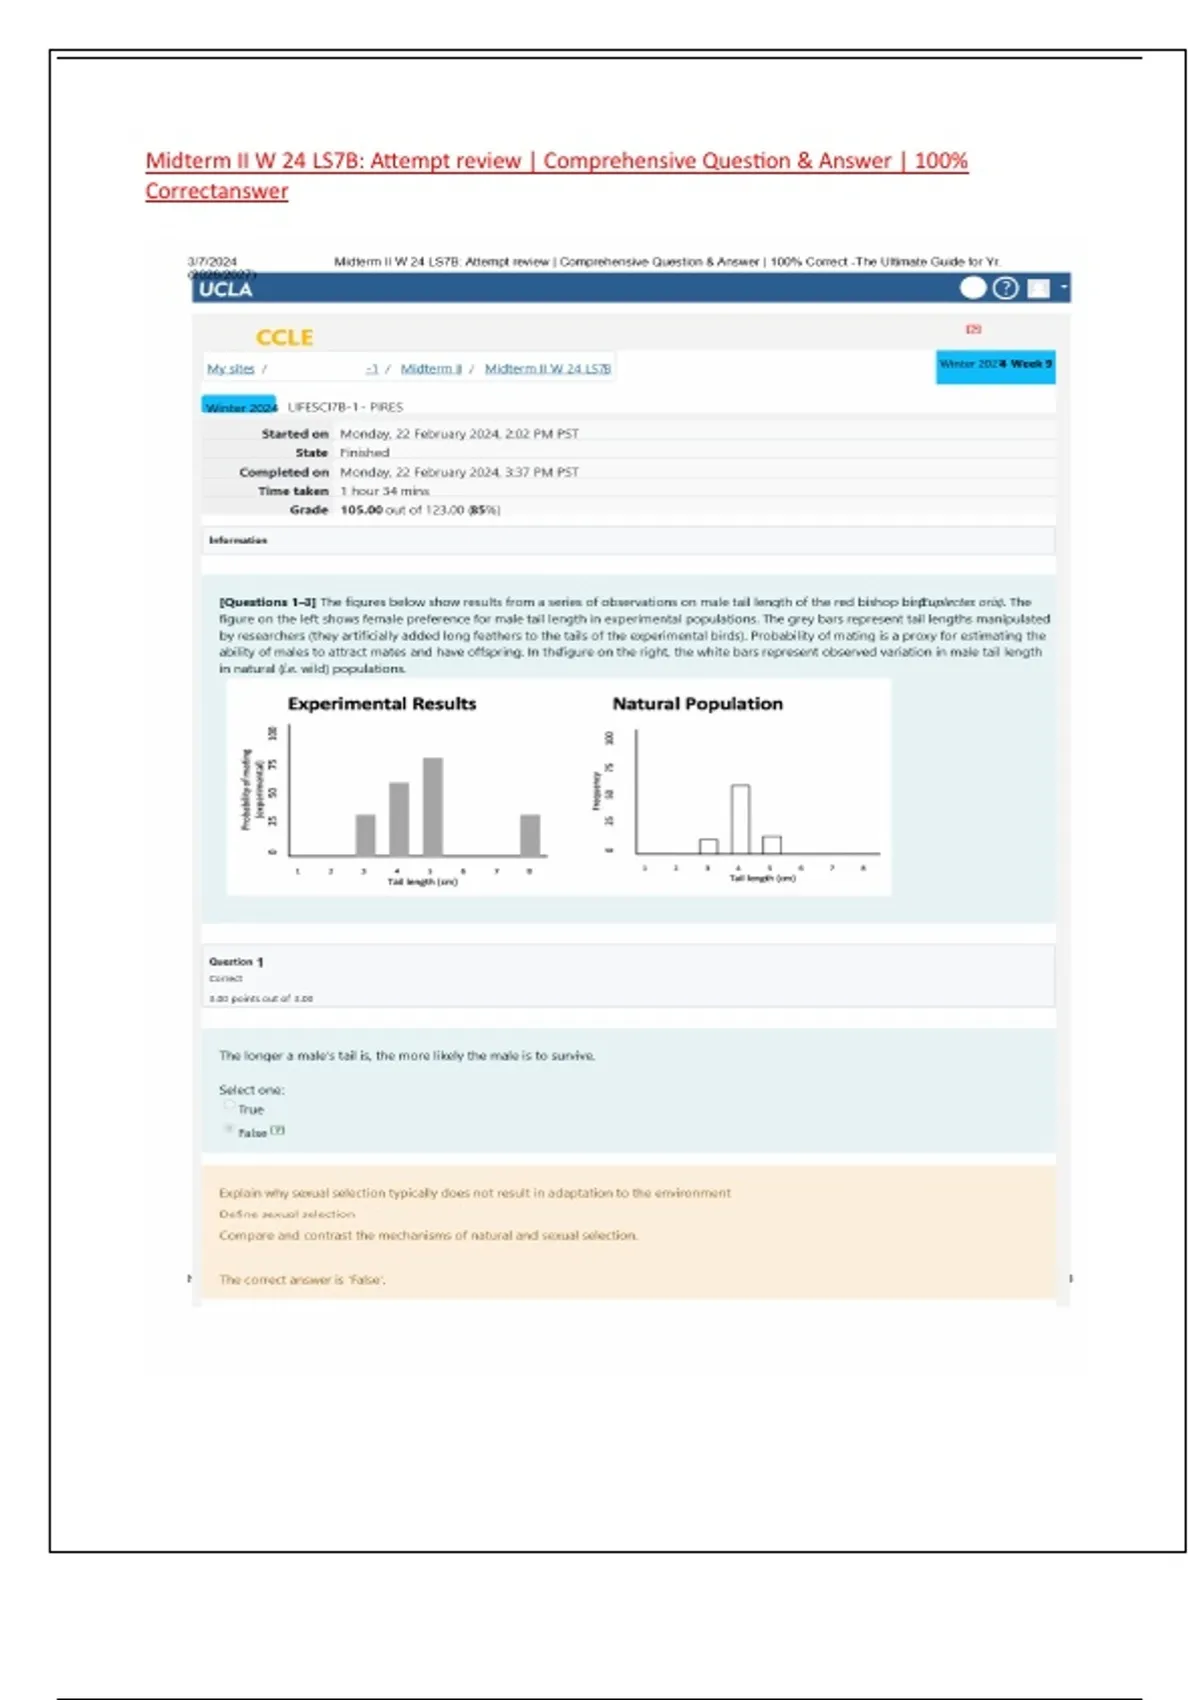
Task: Open the help question-mark icon
Action: [1005, 288]
